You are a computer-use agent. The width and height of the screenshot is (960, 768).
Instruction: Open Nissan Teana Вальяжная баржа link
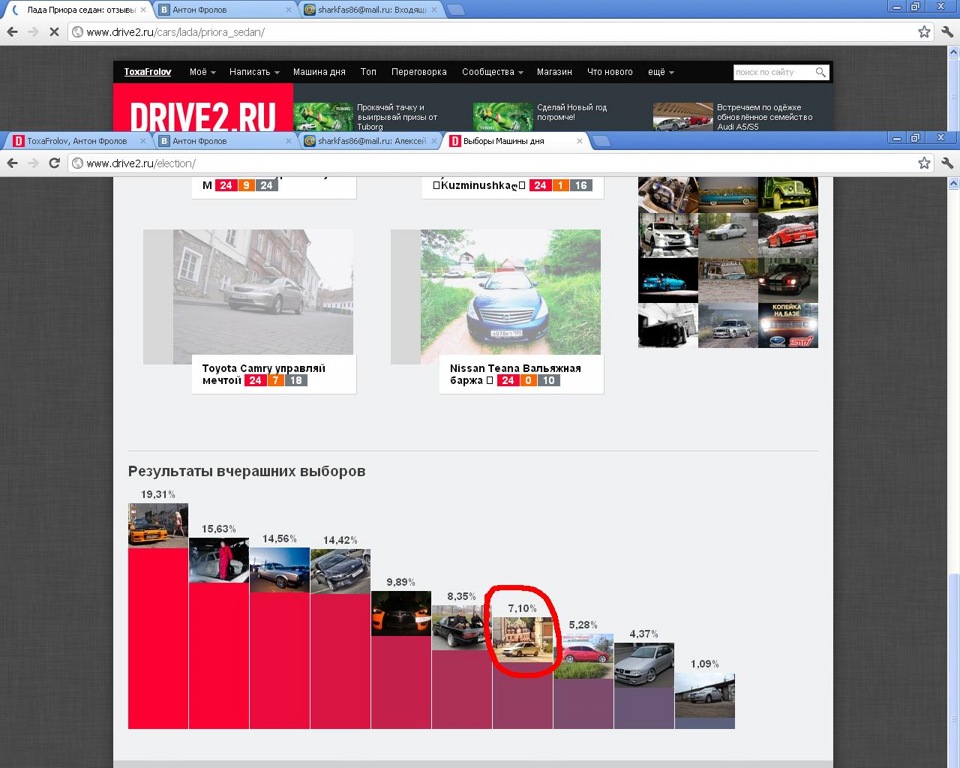pyautogui.click(x=515, y=374)
